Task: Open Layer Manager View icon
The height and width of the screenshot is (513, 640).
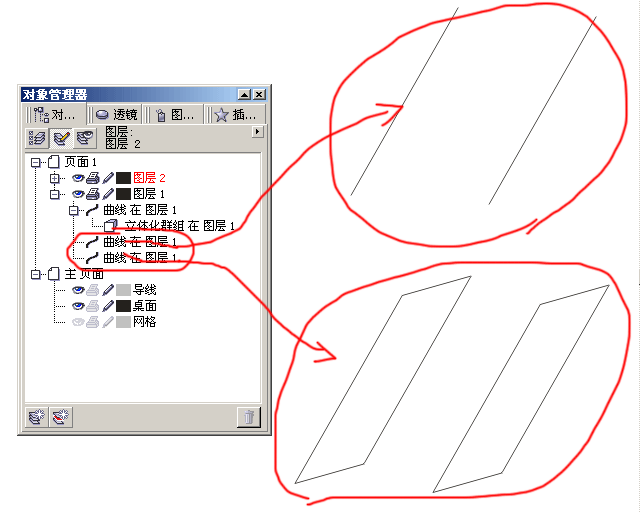Action: (x=85, y=138)
